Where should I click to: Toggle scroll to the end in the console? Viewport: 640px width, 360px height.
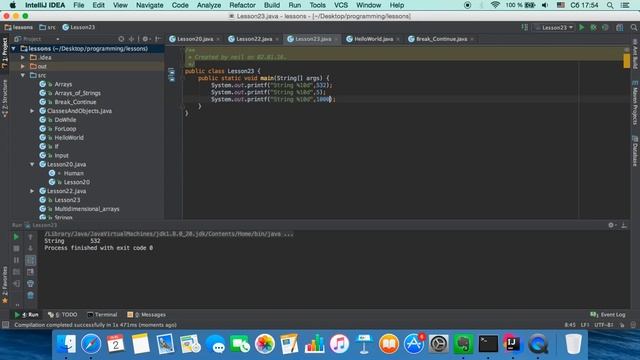pos(30,272)
